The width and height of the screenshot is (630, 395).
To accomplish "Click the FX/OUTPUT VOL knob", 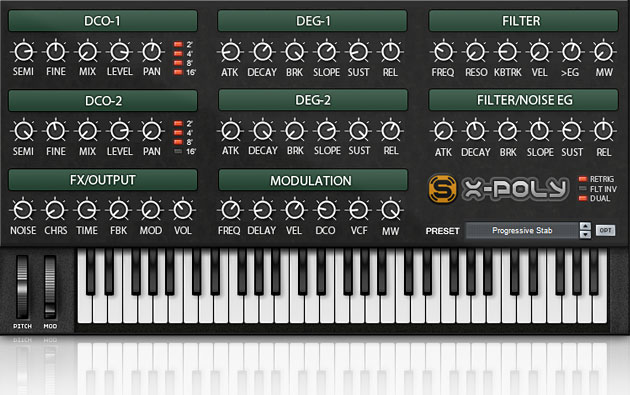I will pyautogui.click(x=183, y=210).
